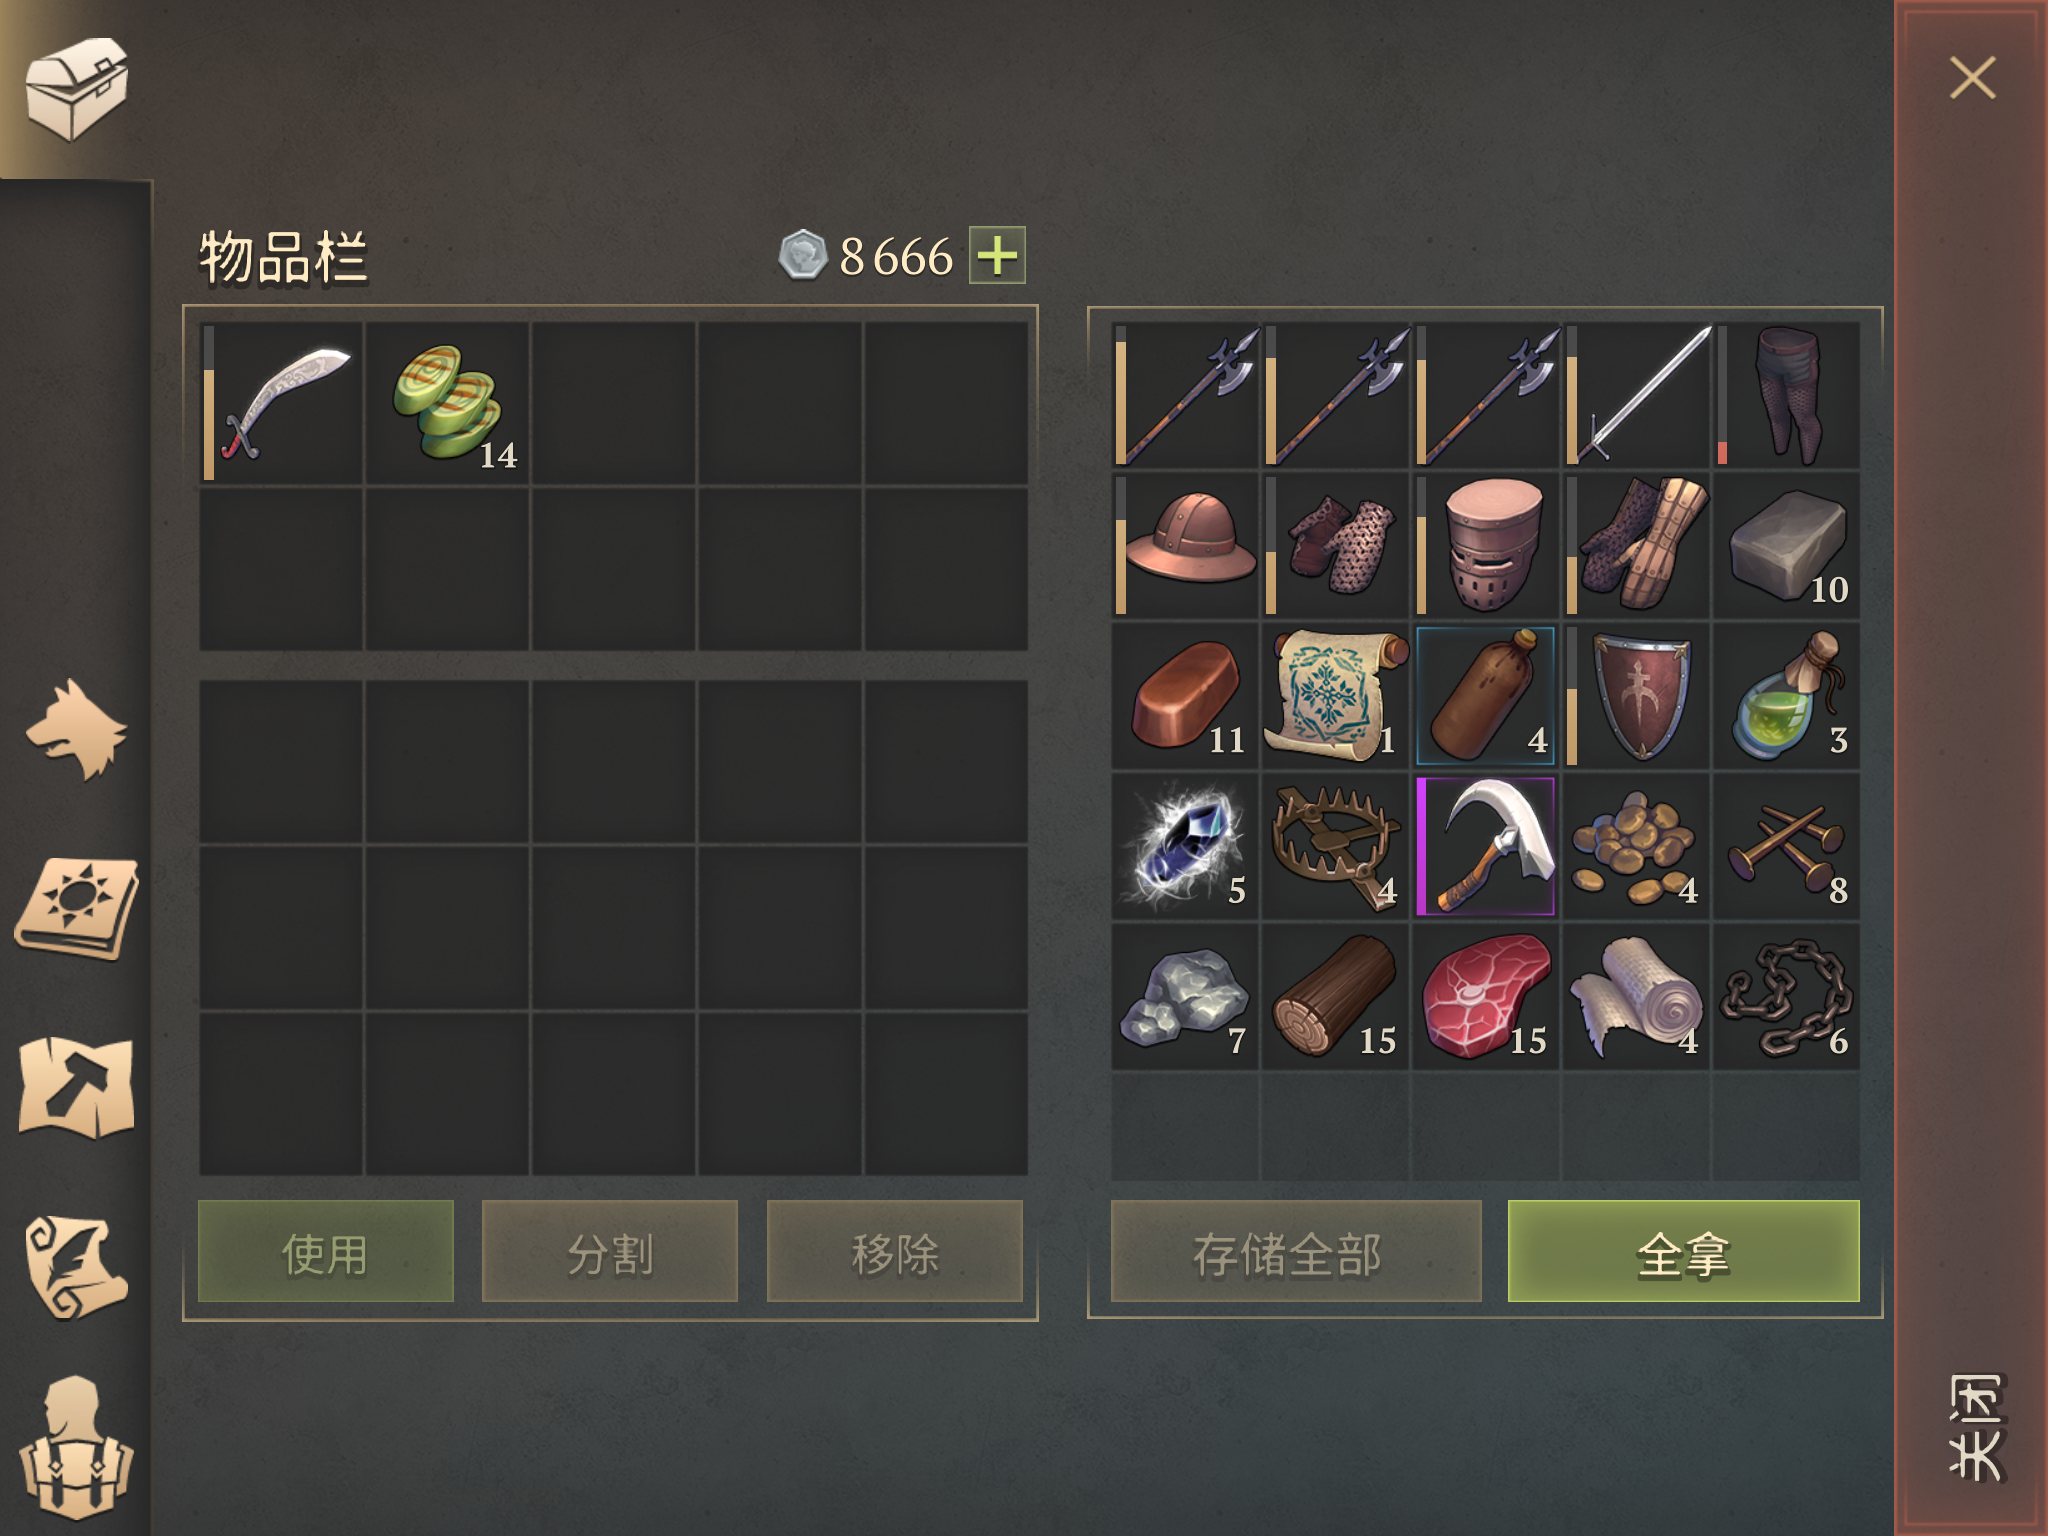Viewport: 2048px width, 1536px height.
Task: Select the iron chain stack
Action: pyautogui.click(x=1787, y=997)
